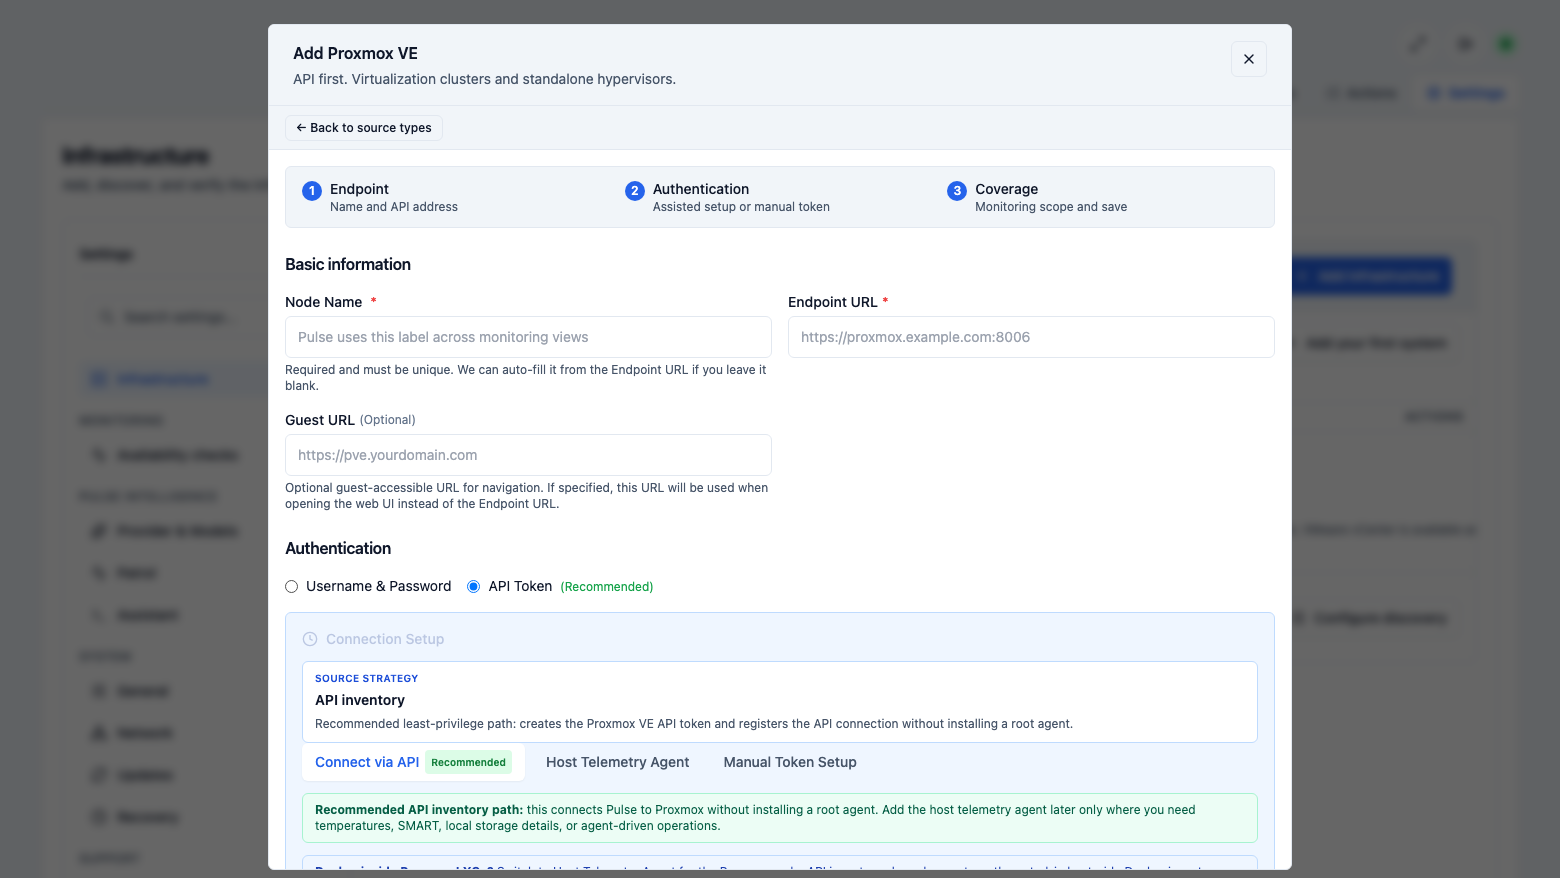Click the SOURCE STRATEGY label
This screenshot has width=1560, height=878.
pos(366,678)
